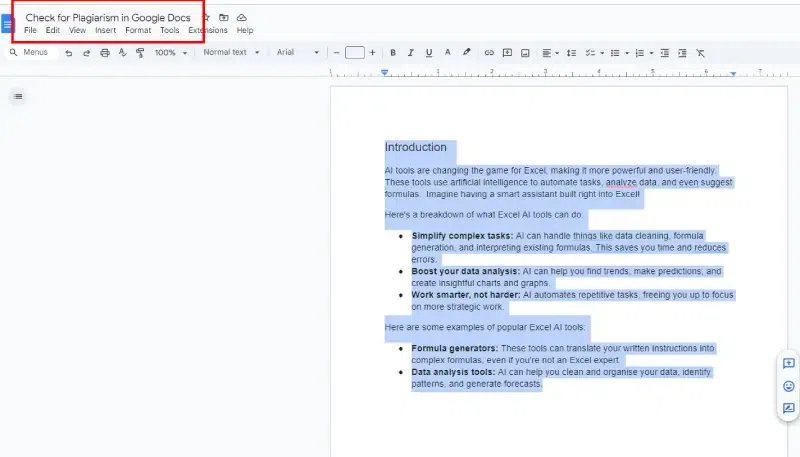
Task: Insert an image from the toolbar
Action: [525, 53]
